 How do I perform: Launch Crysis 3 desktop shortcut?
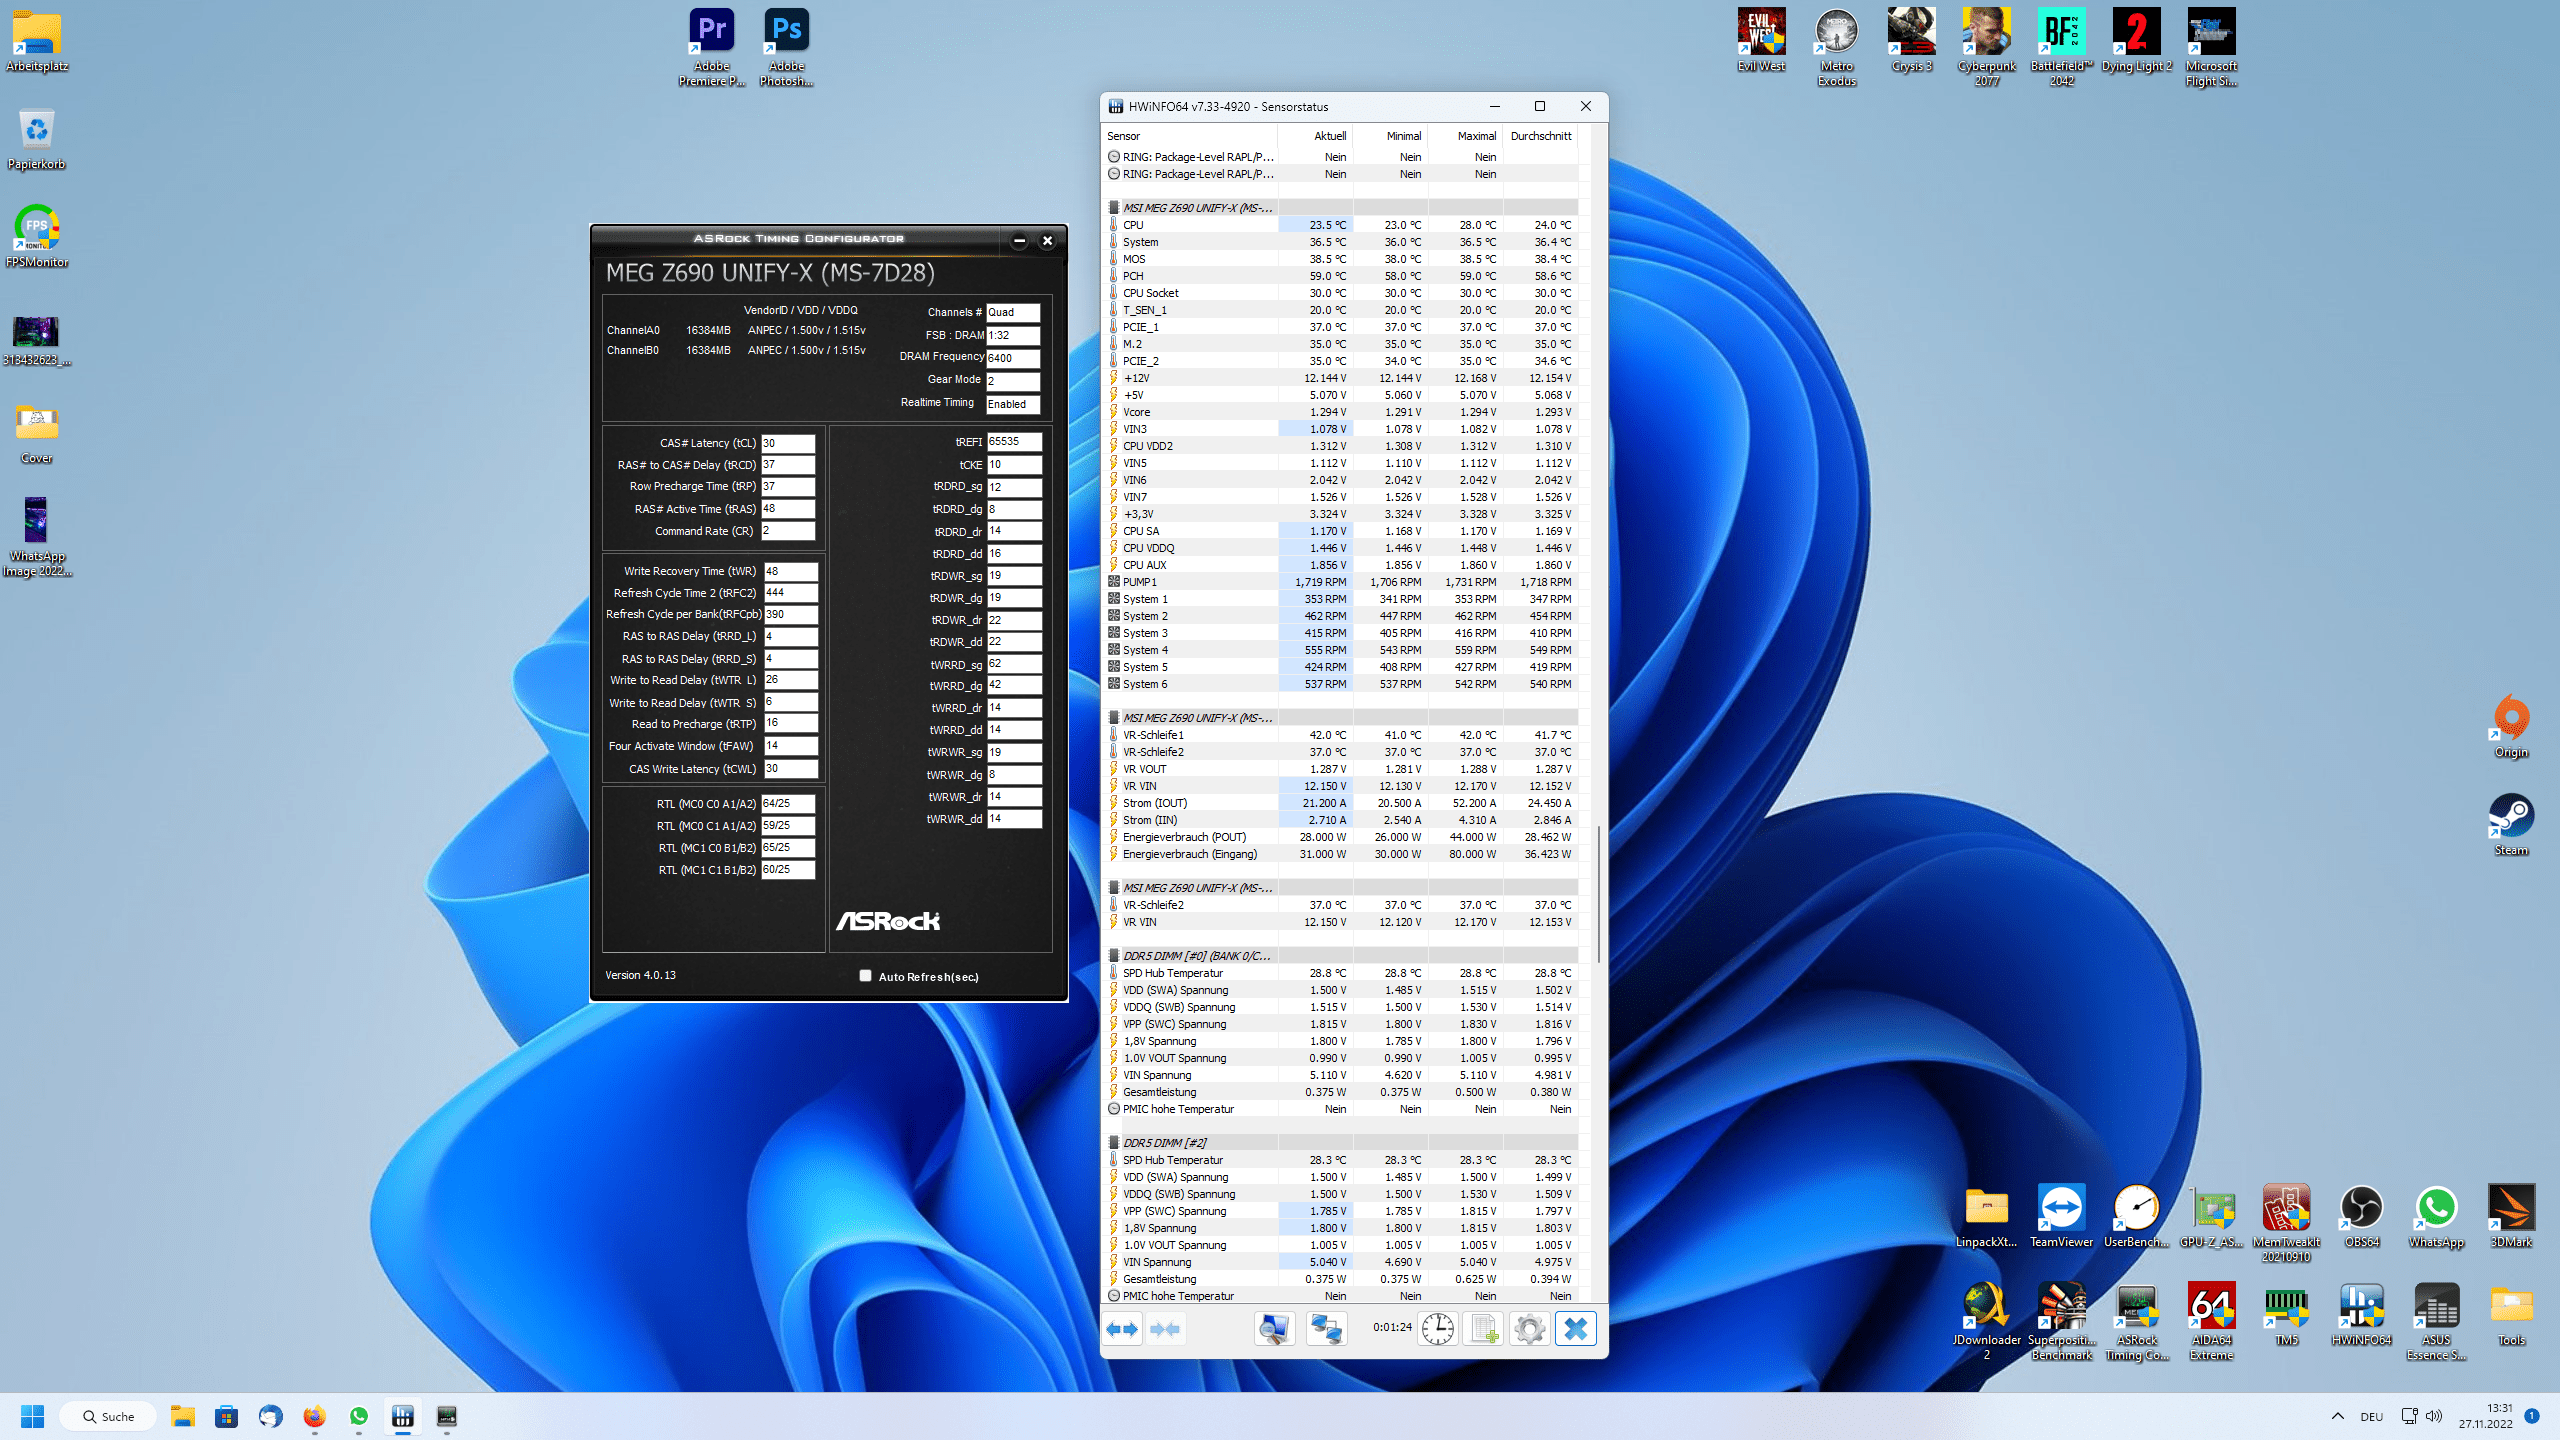[1912, 40]
